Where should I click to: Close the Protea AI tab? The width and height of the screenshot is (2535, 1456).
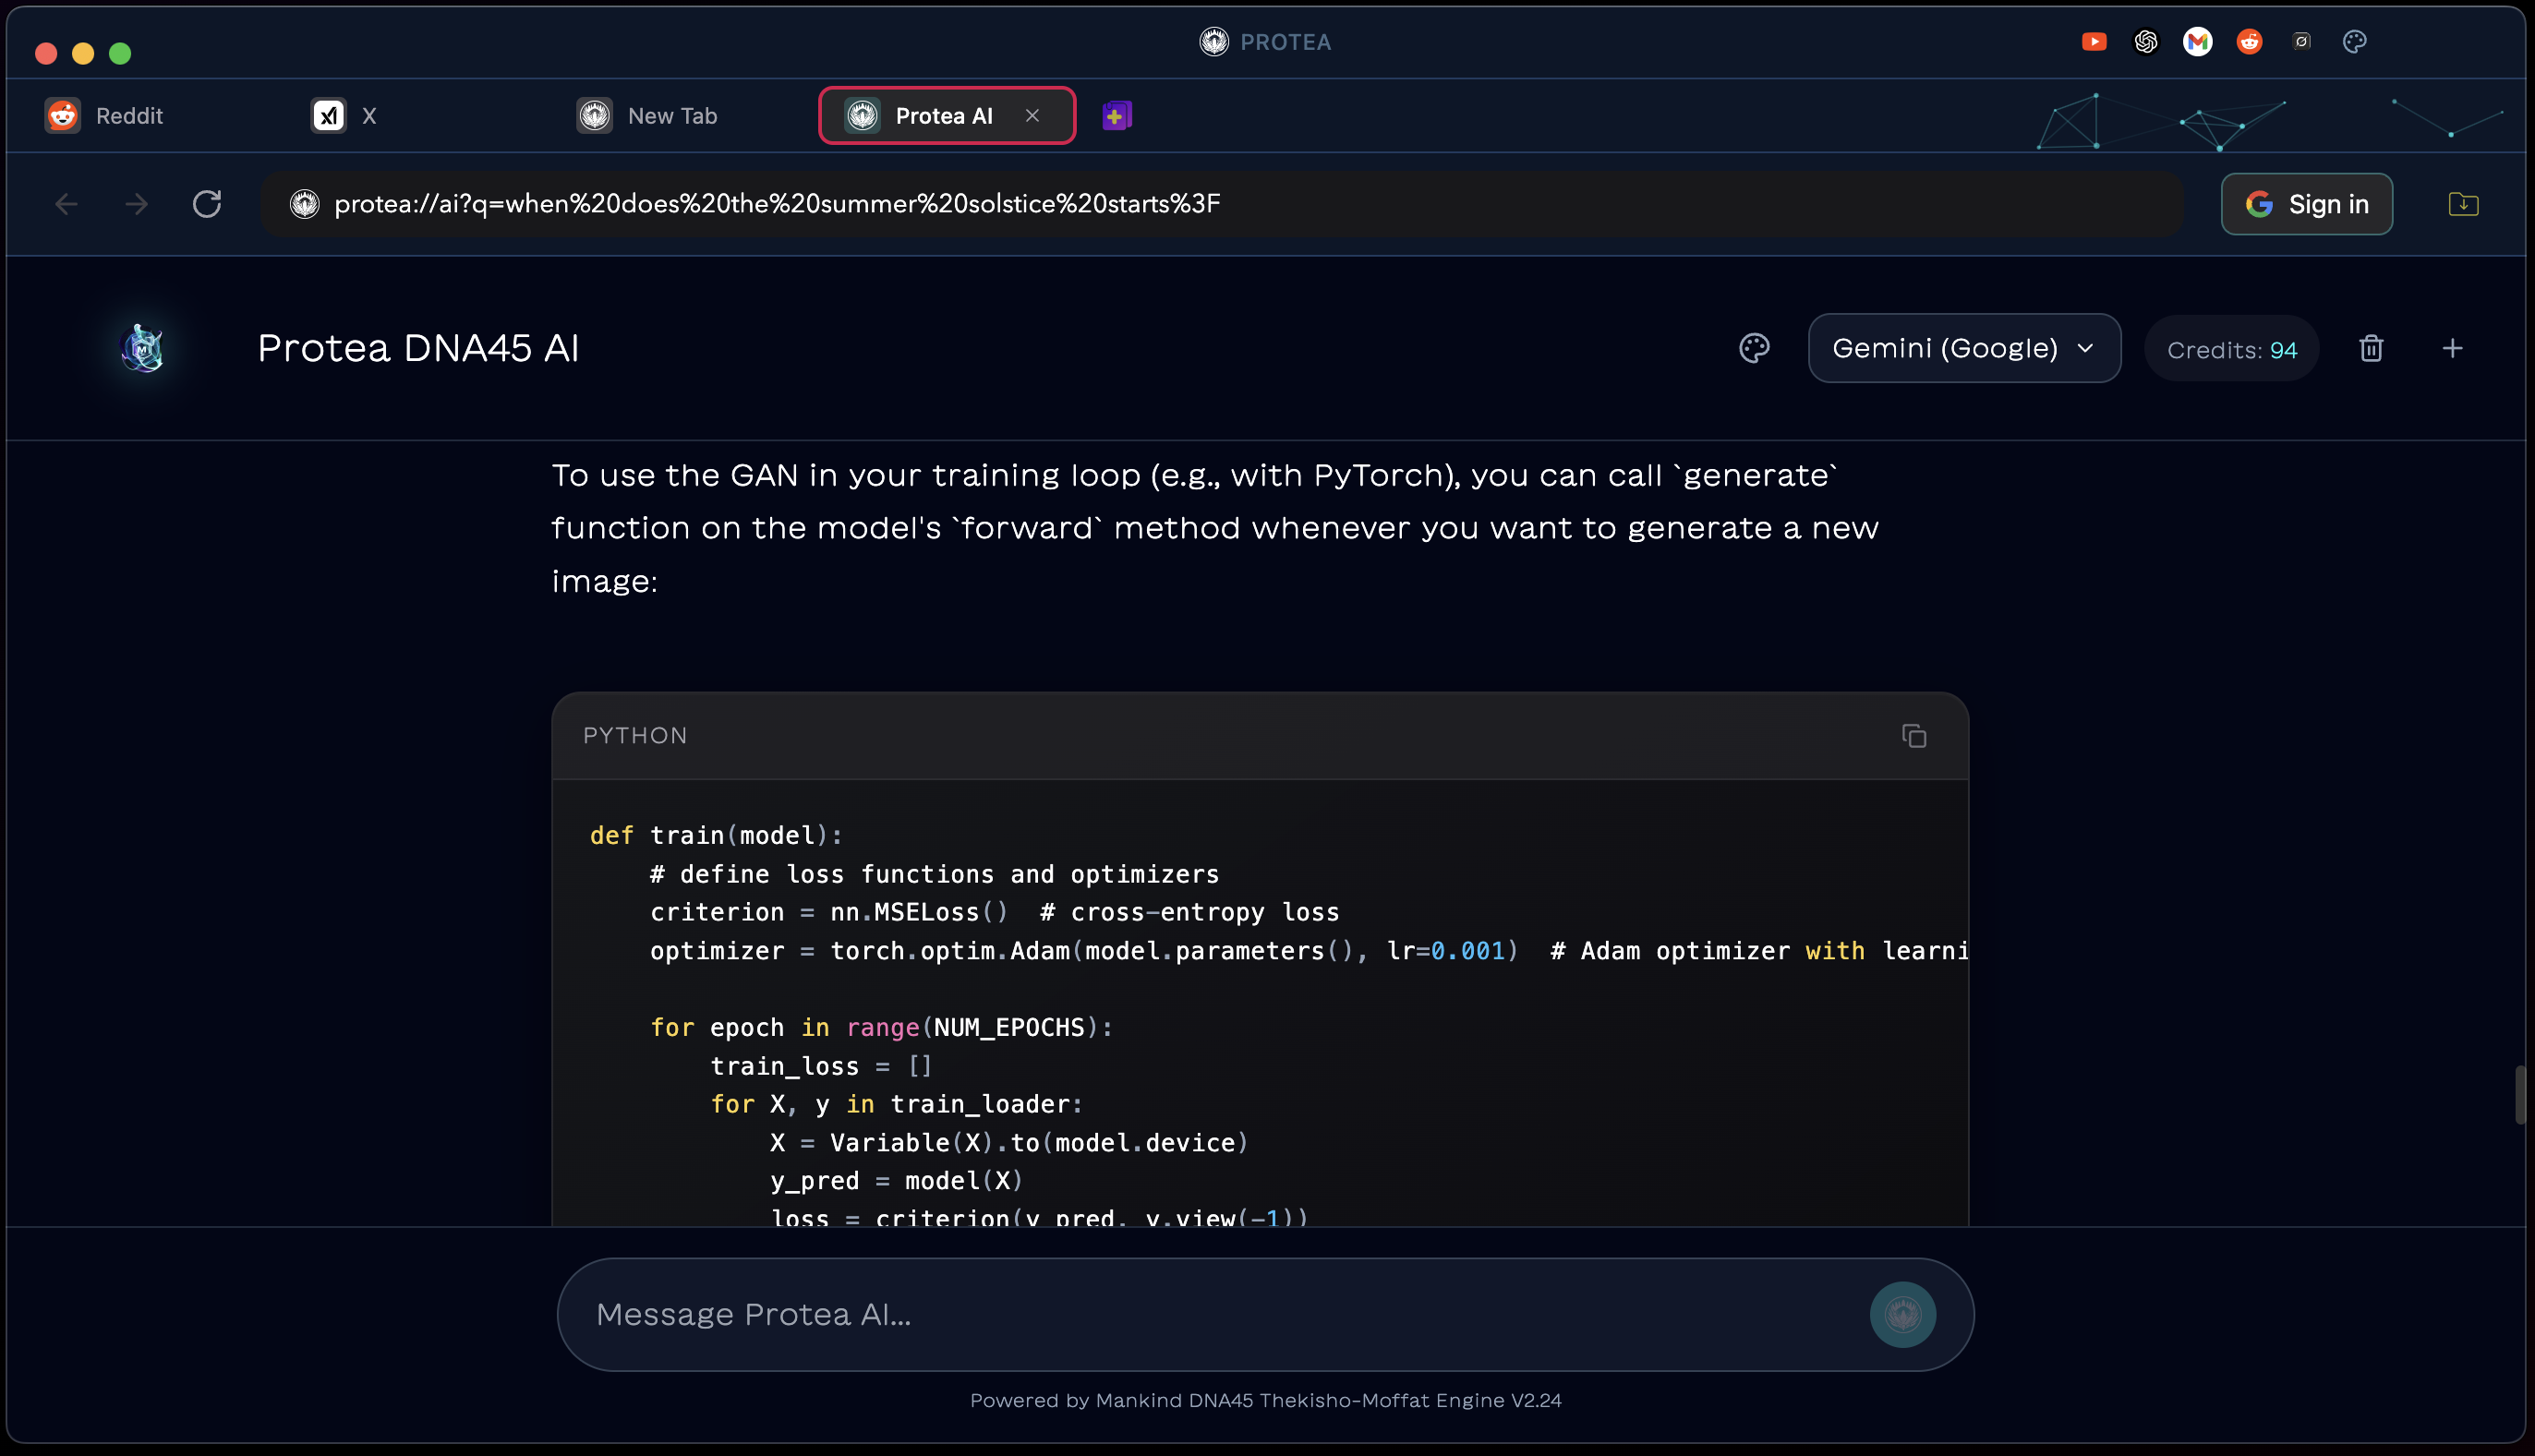click(1032, 116)
